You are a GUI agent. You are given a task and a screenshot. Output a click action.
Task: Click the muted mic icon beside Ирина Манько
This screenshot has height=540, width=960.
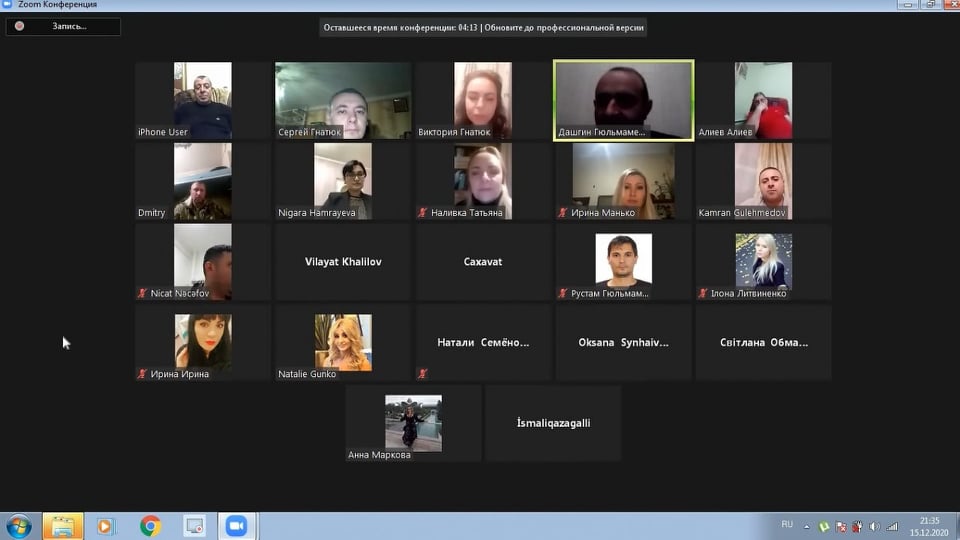click(x=564, y=213)
